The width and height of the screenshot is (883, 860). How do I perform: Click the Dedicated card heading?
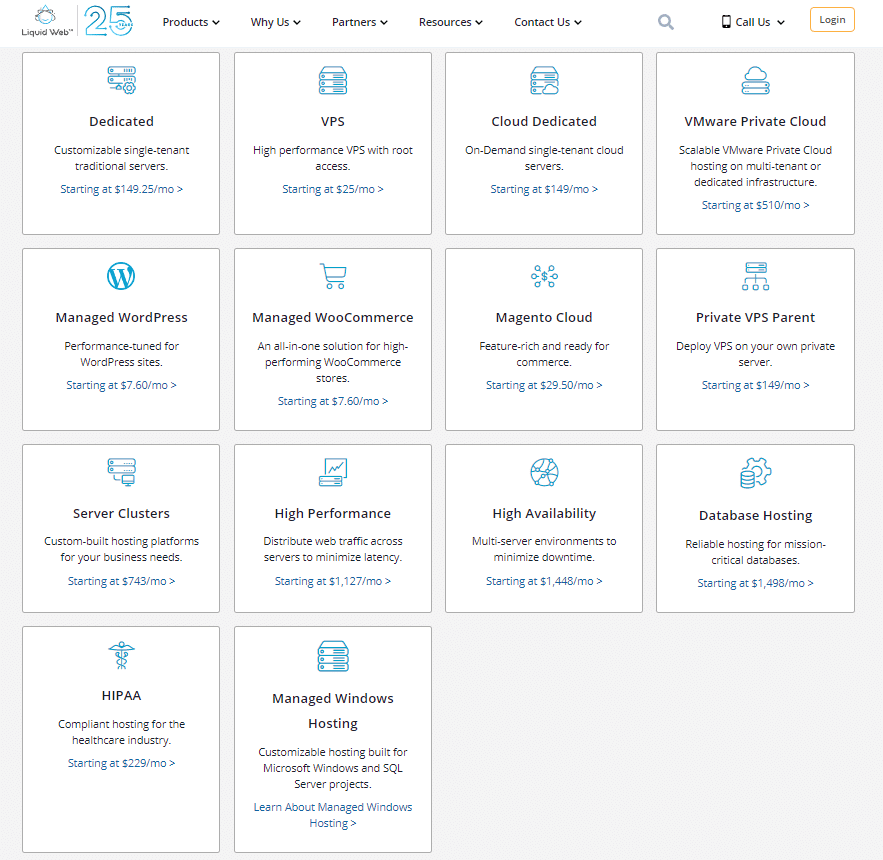pyautogui.click(x=121, y=121)
